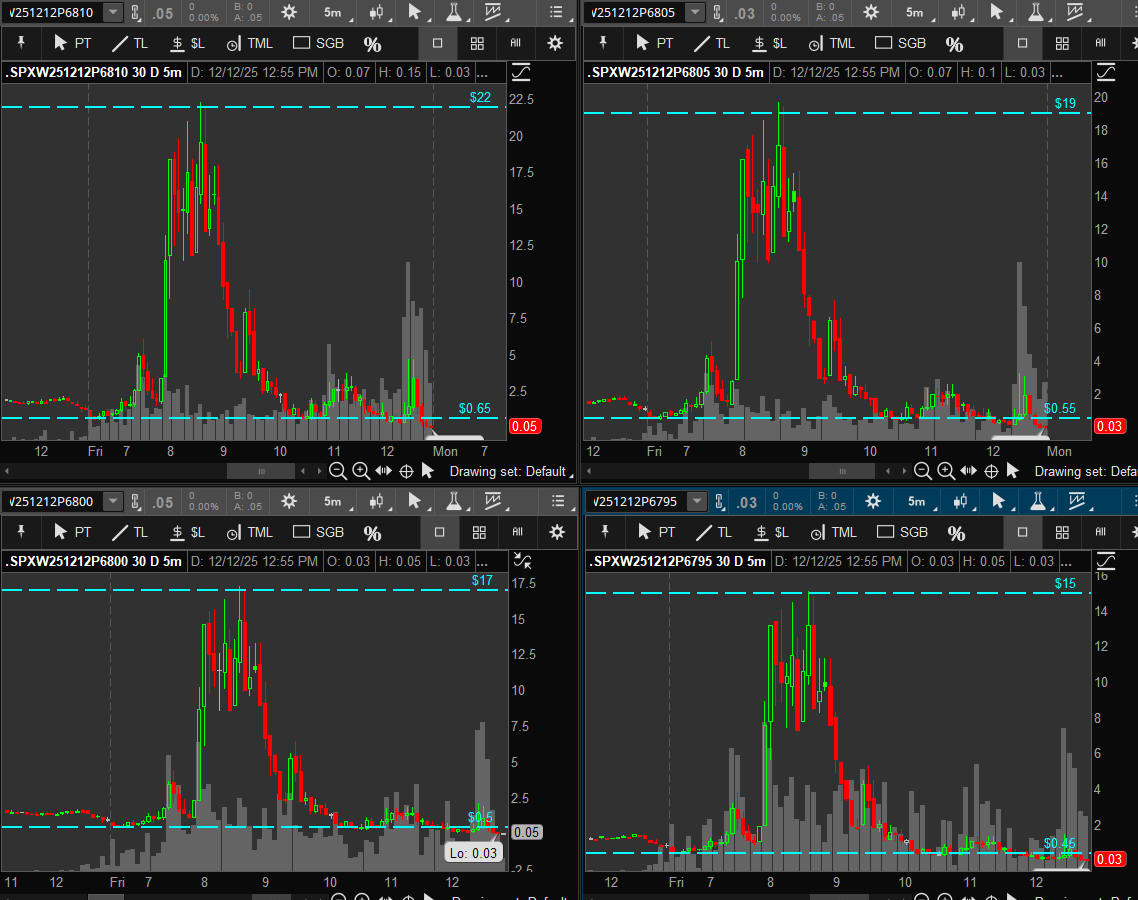Open 5m timeframe dropdown in P6795 chart
The height and width of the screenshot is (900, 1138).
tap(915, 501)
